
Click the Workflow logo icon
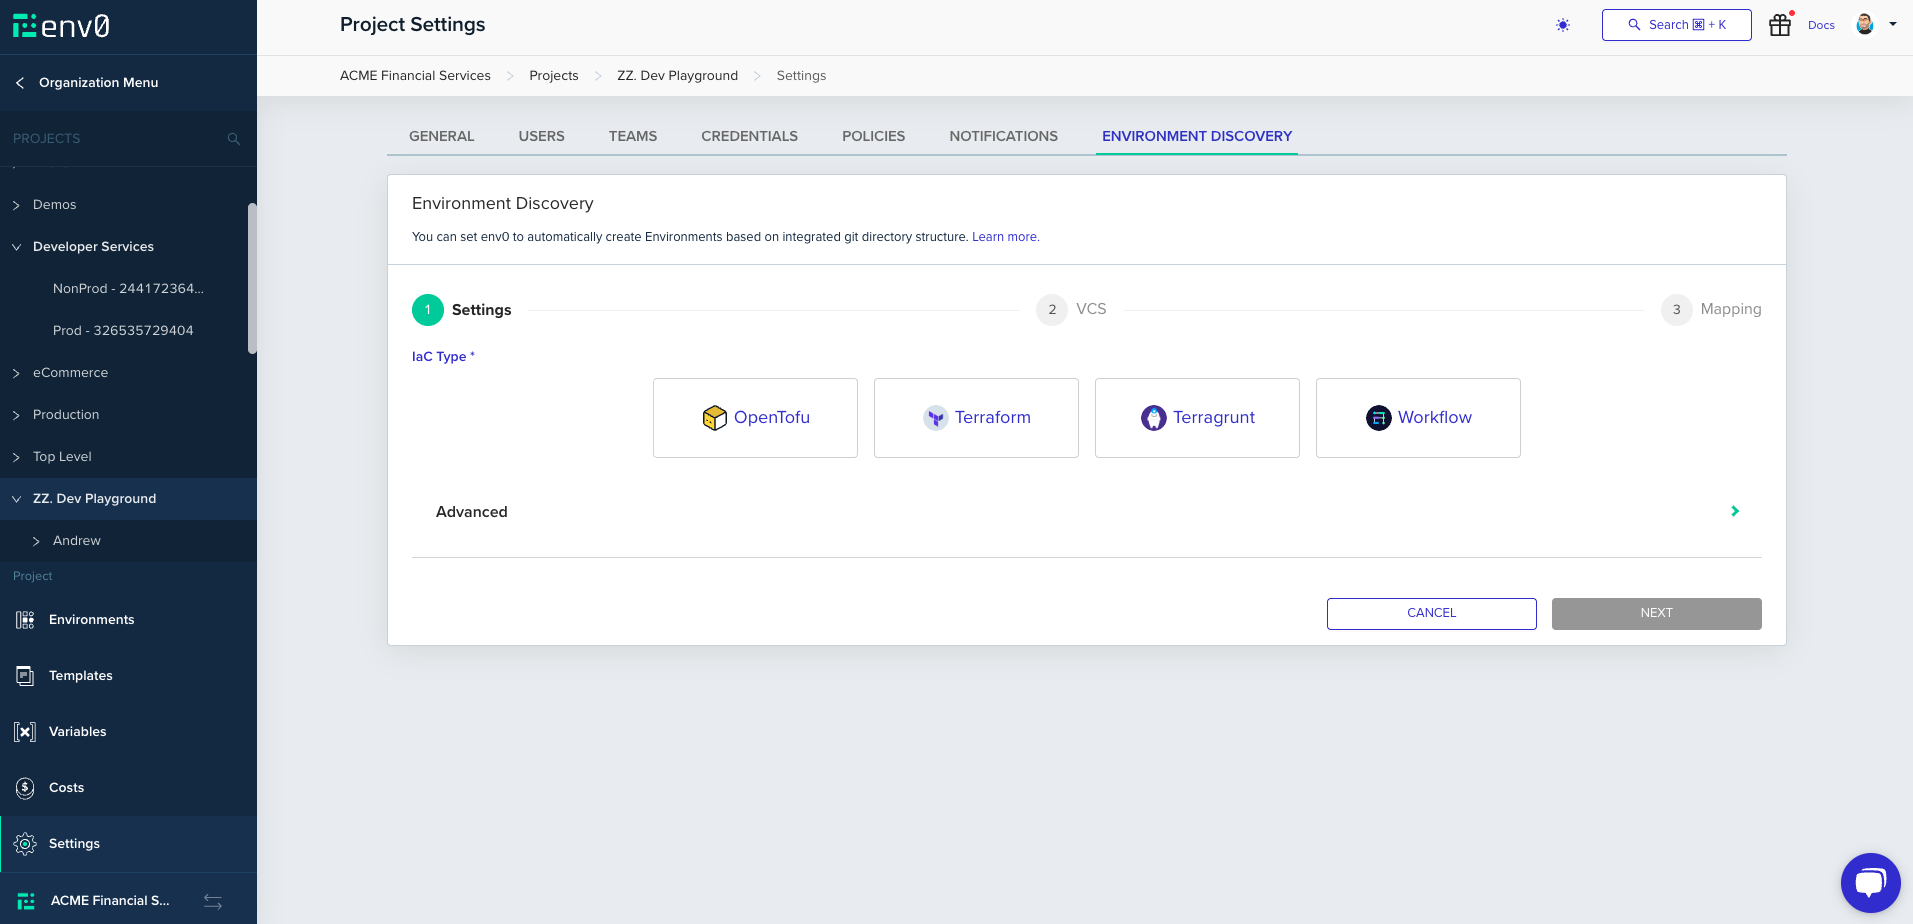[x=1378, y=418]
